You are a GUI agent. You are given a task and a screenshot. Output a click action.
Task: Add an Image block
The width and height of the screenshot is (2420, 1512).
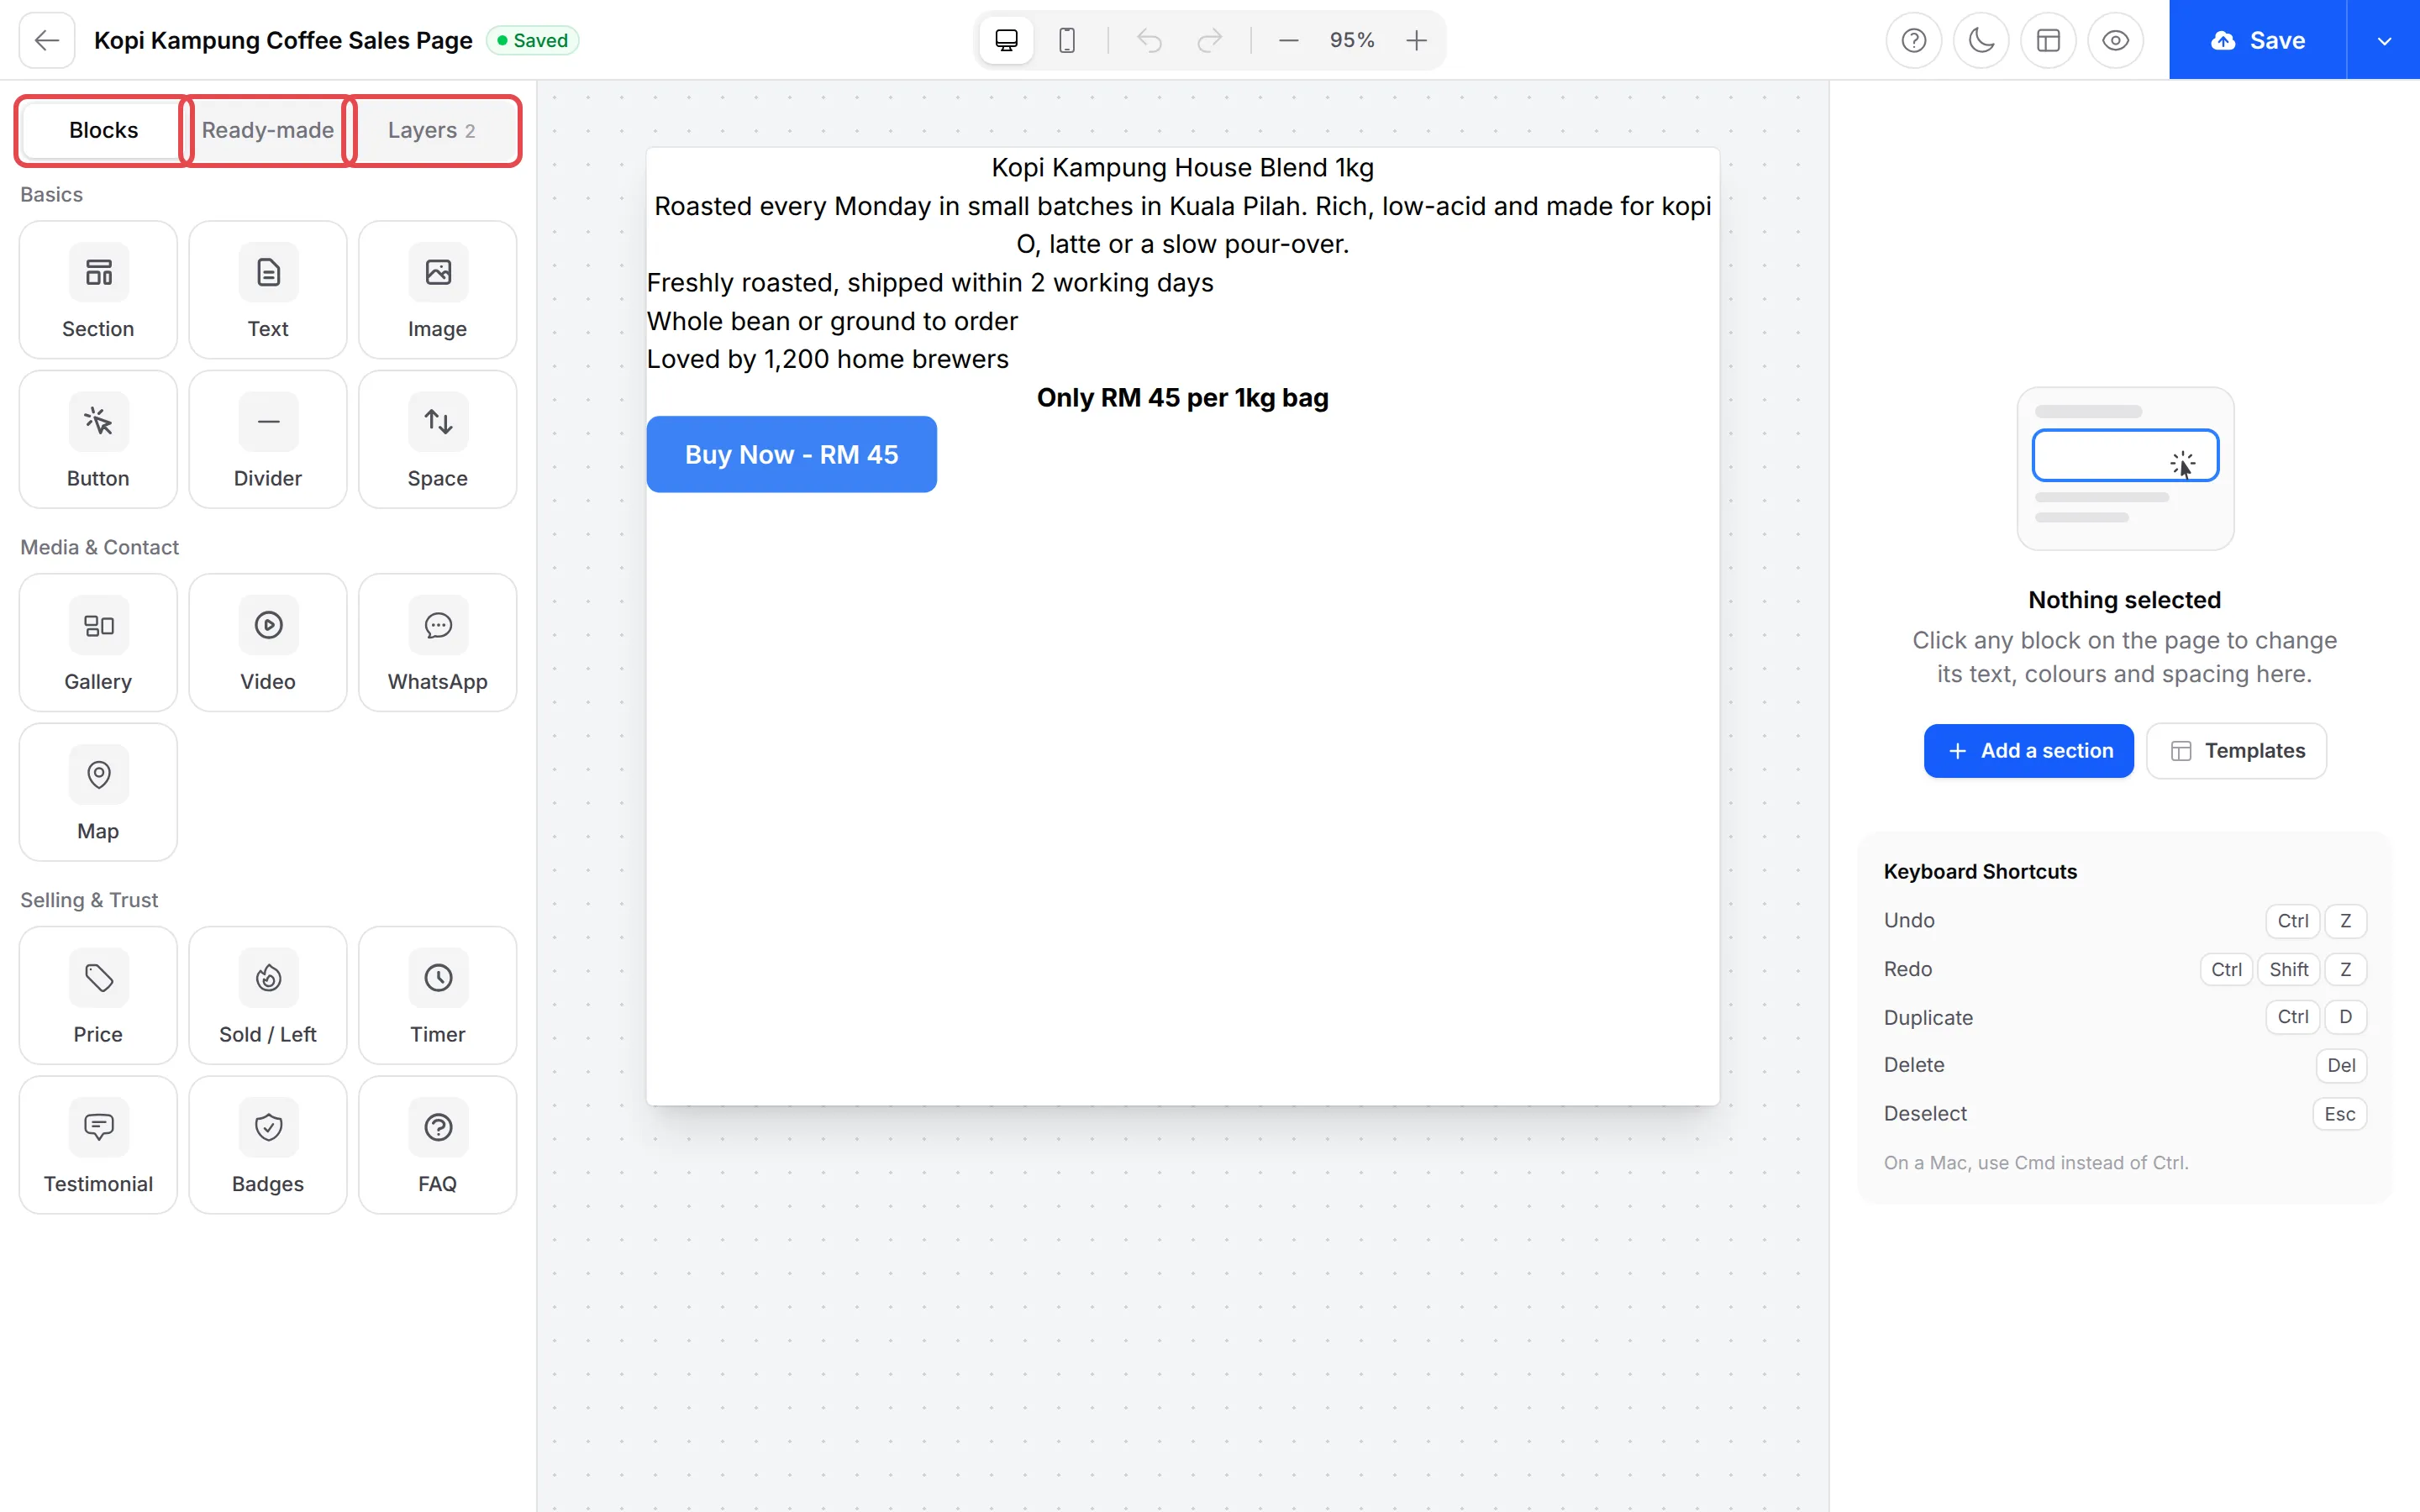[x=438, y=290]
